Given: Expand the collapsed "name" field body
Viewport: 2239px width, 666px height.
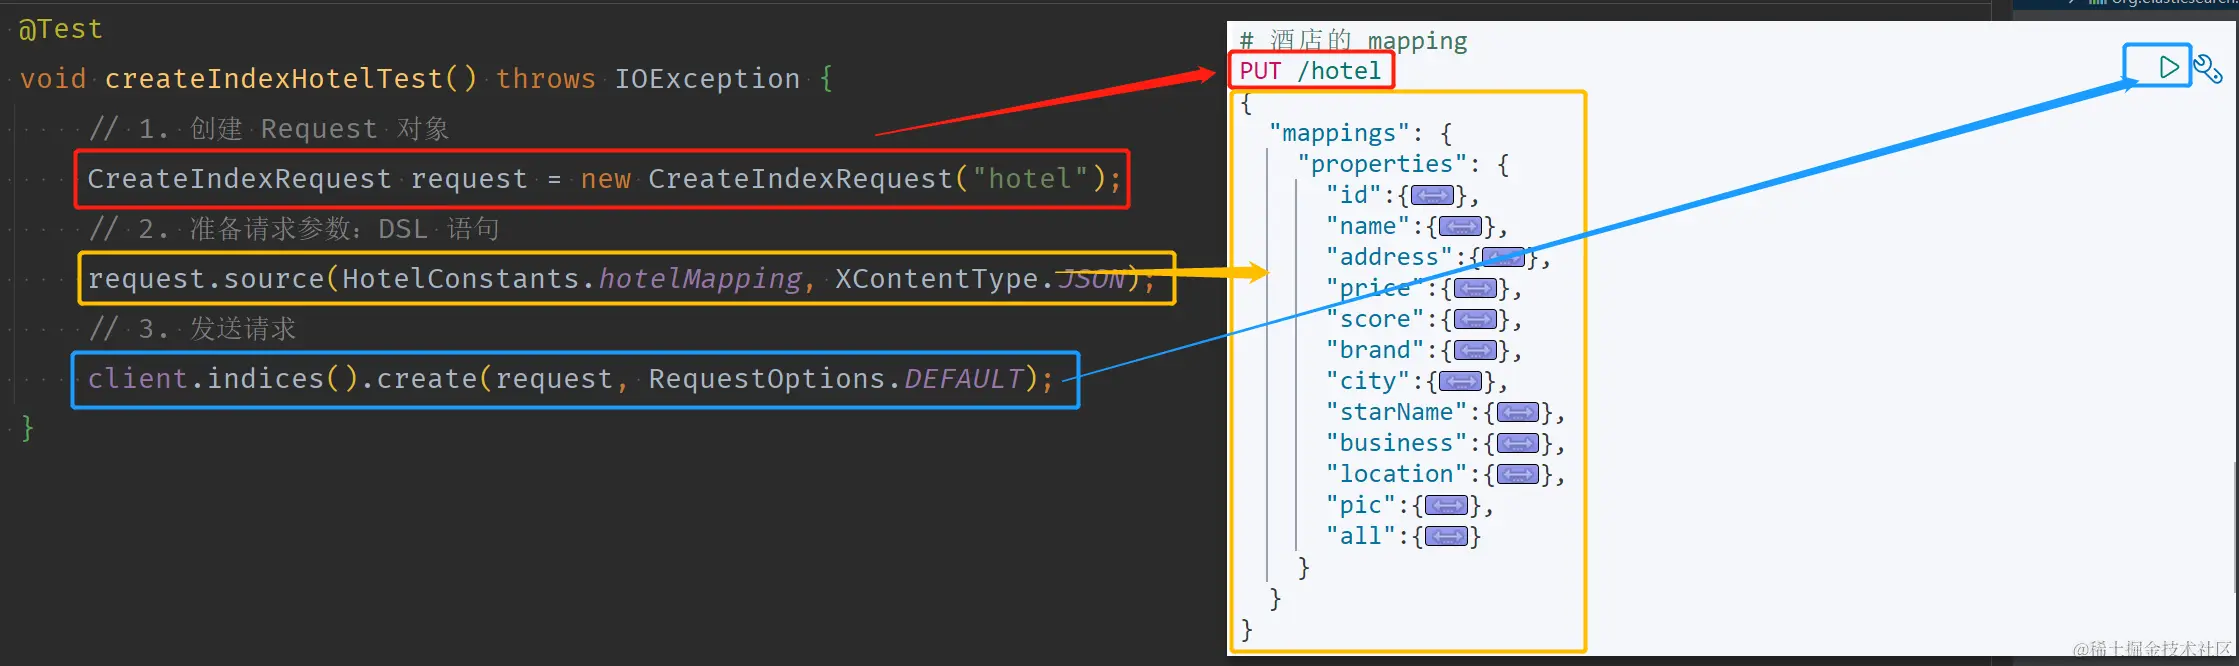Looking at the screenshot, I should (1460, 226).
